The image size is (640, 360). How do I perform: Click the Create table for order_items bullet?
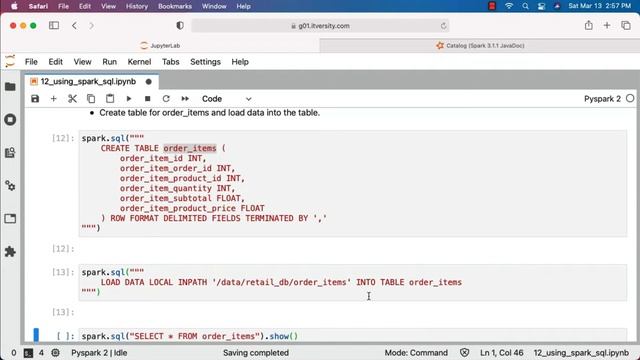click(x=209, y=113)
